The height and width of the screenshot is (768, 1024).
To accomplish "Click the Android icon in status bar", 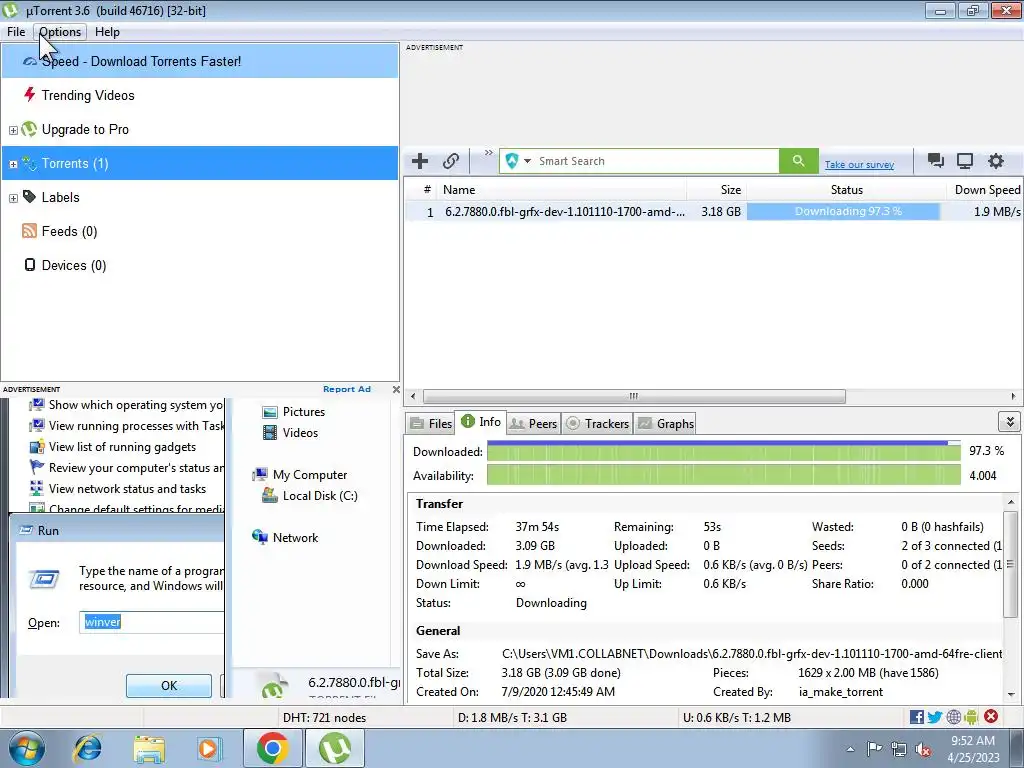I will [971, 717].
